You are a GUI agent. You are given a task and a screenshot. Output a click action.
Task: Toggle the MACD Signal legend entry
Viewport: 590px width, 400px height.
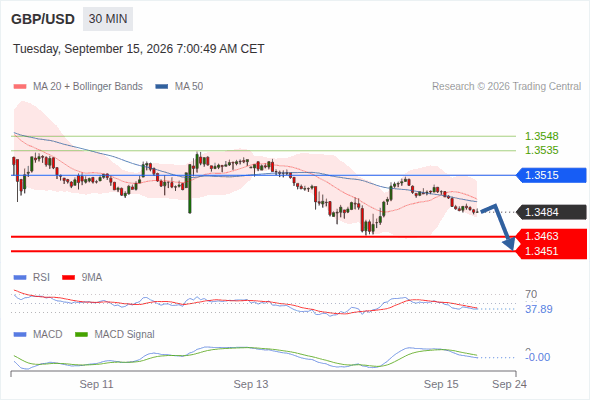pos(115,334)
